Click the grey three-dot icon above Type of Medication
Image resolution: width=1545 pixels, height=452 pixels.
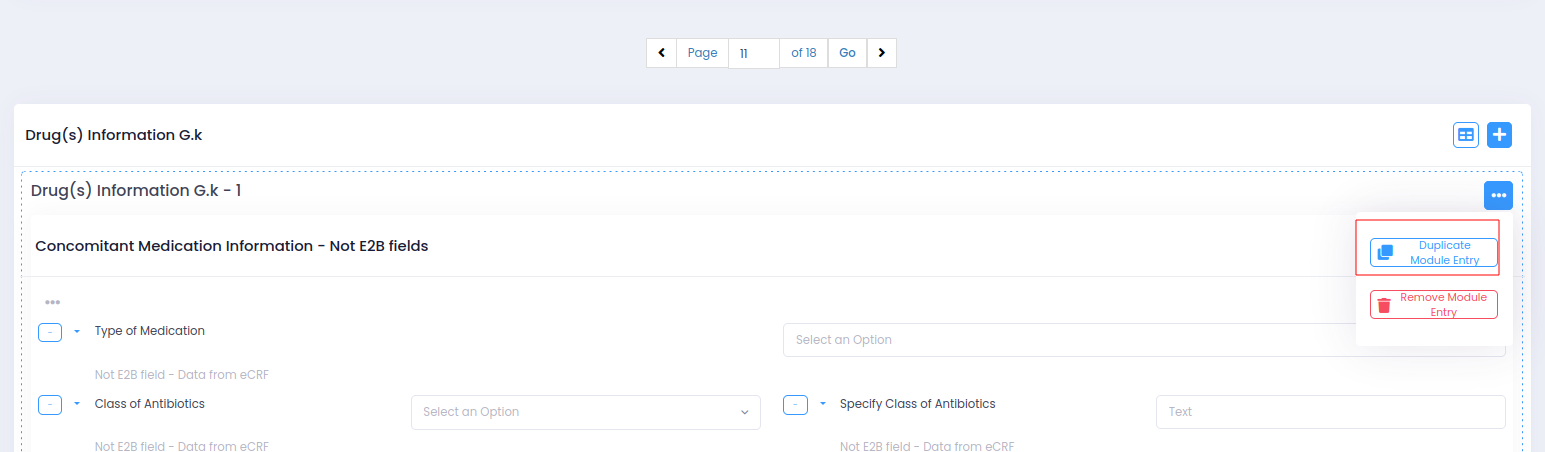tap(52, 302)
